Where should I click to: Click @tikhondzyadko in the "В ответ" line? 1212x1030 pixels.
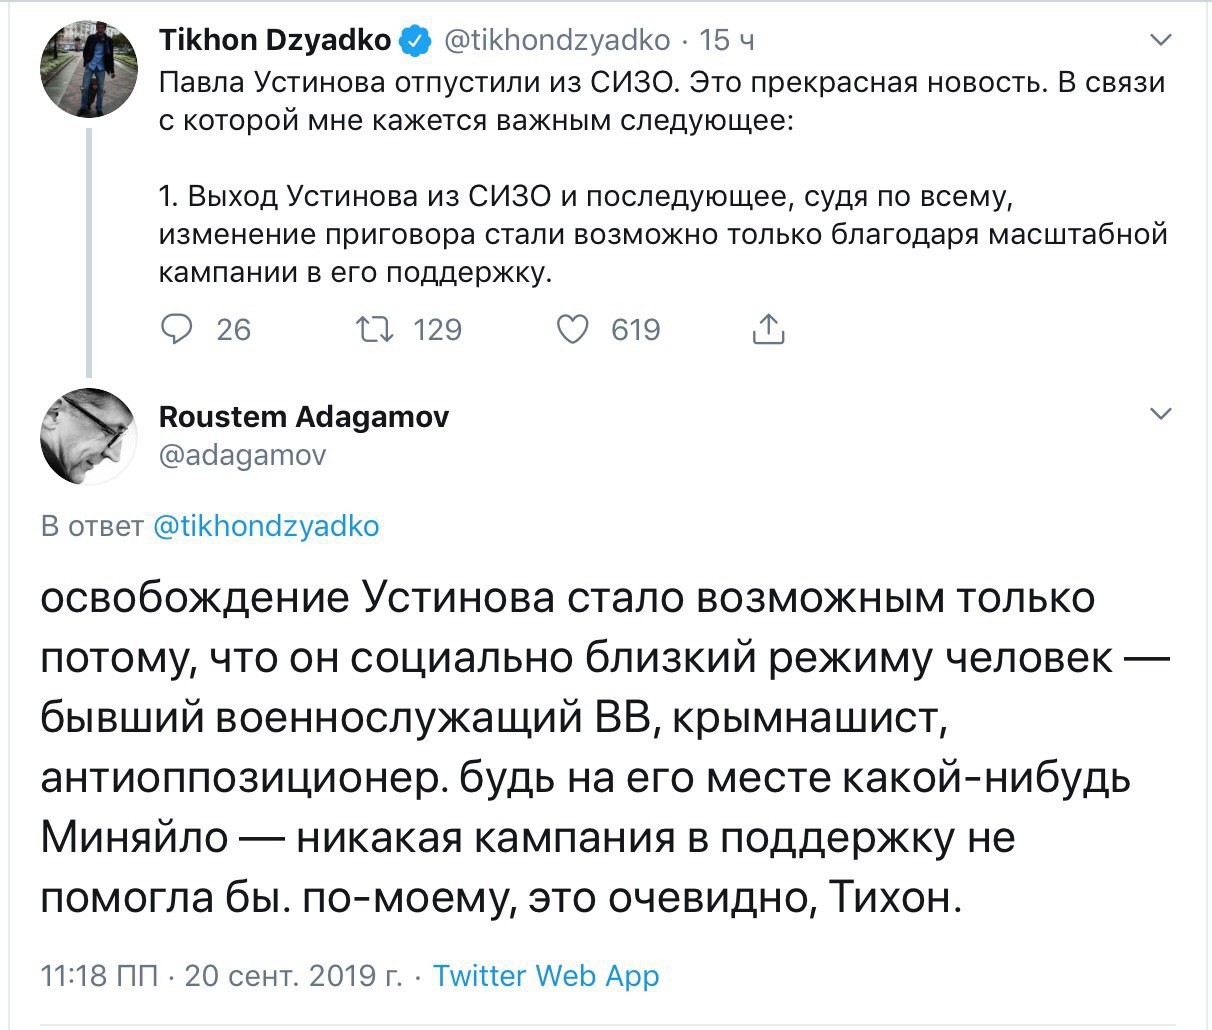click(x=266, y=526)
